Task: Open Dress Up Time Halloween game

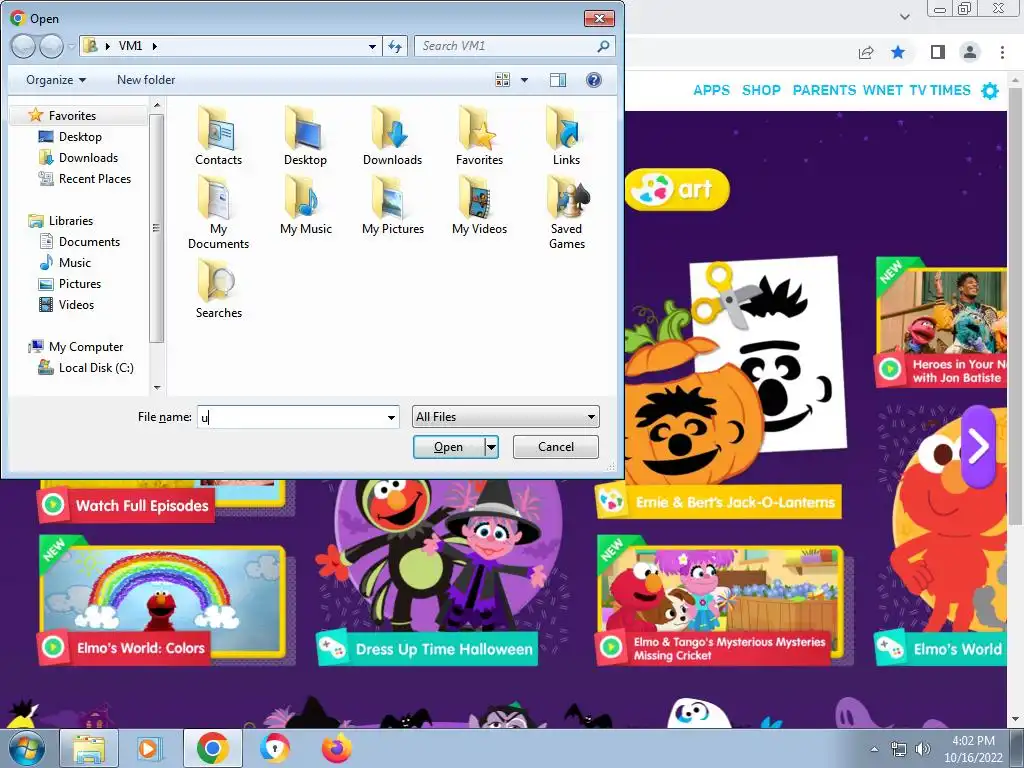Action: coord(427,648)
